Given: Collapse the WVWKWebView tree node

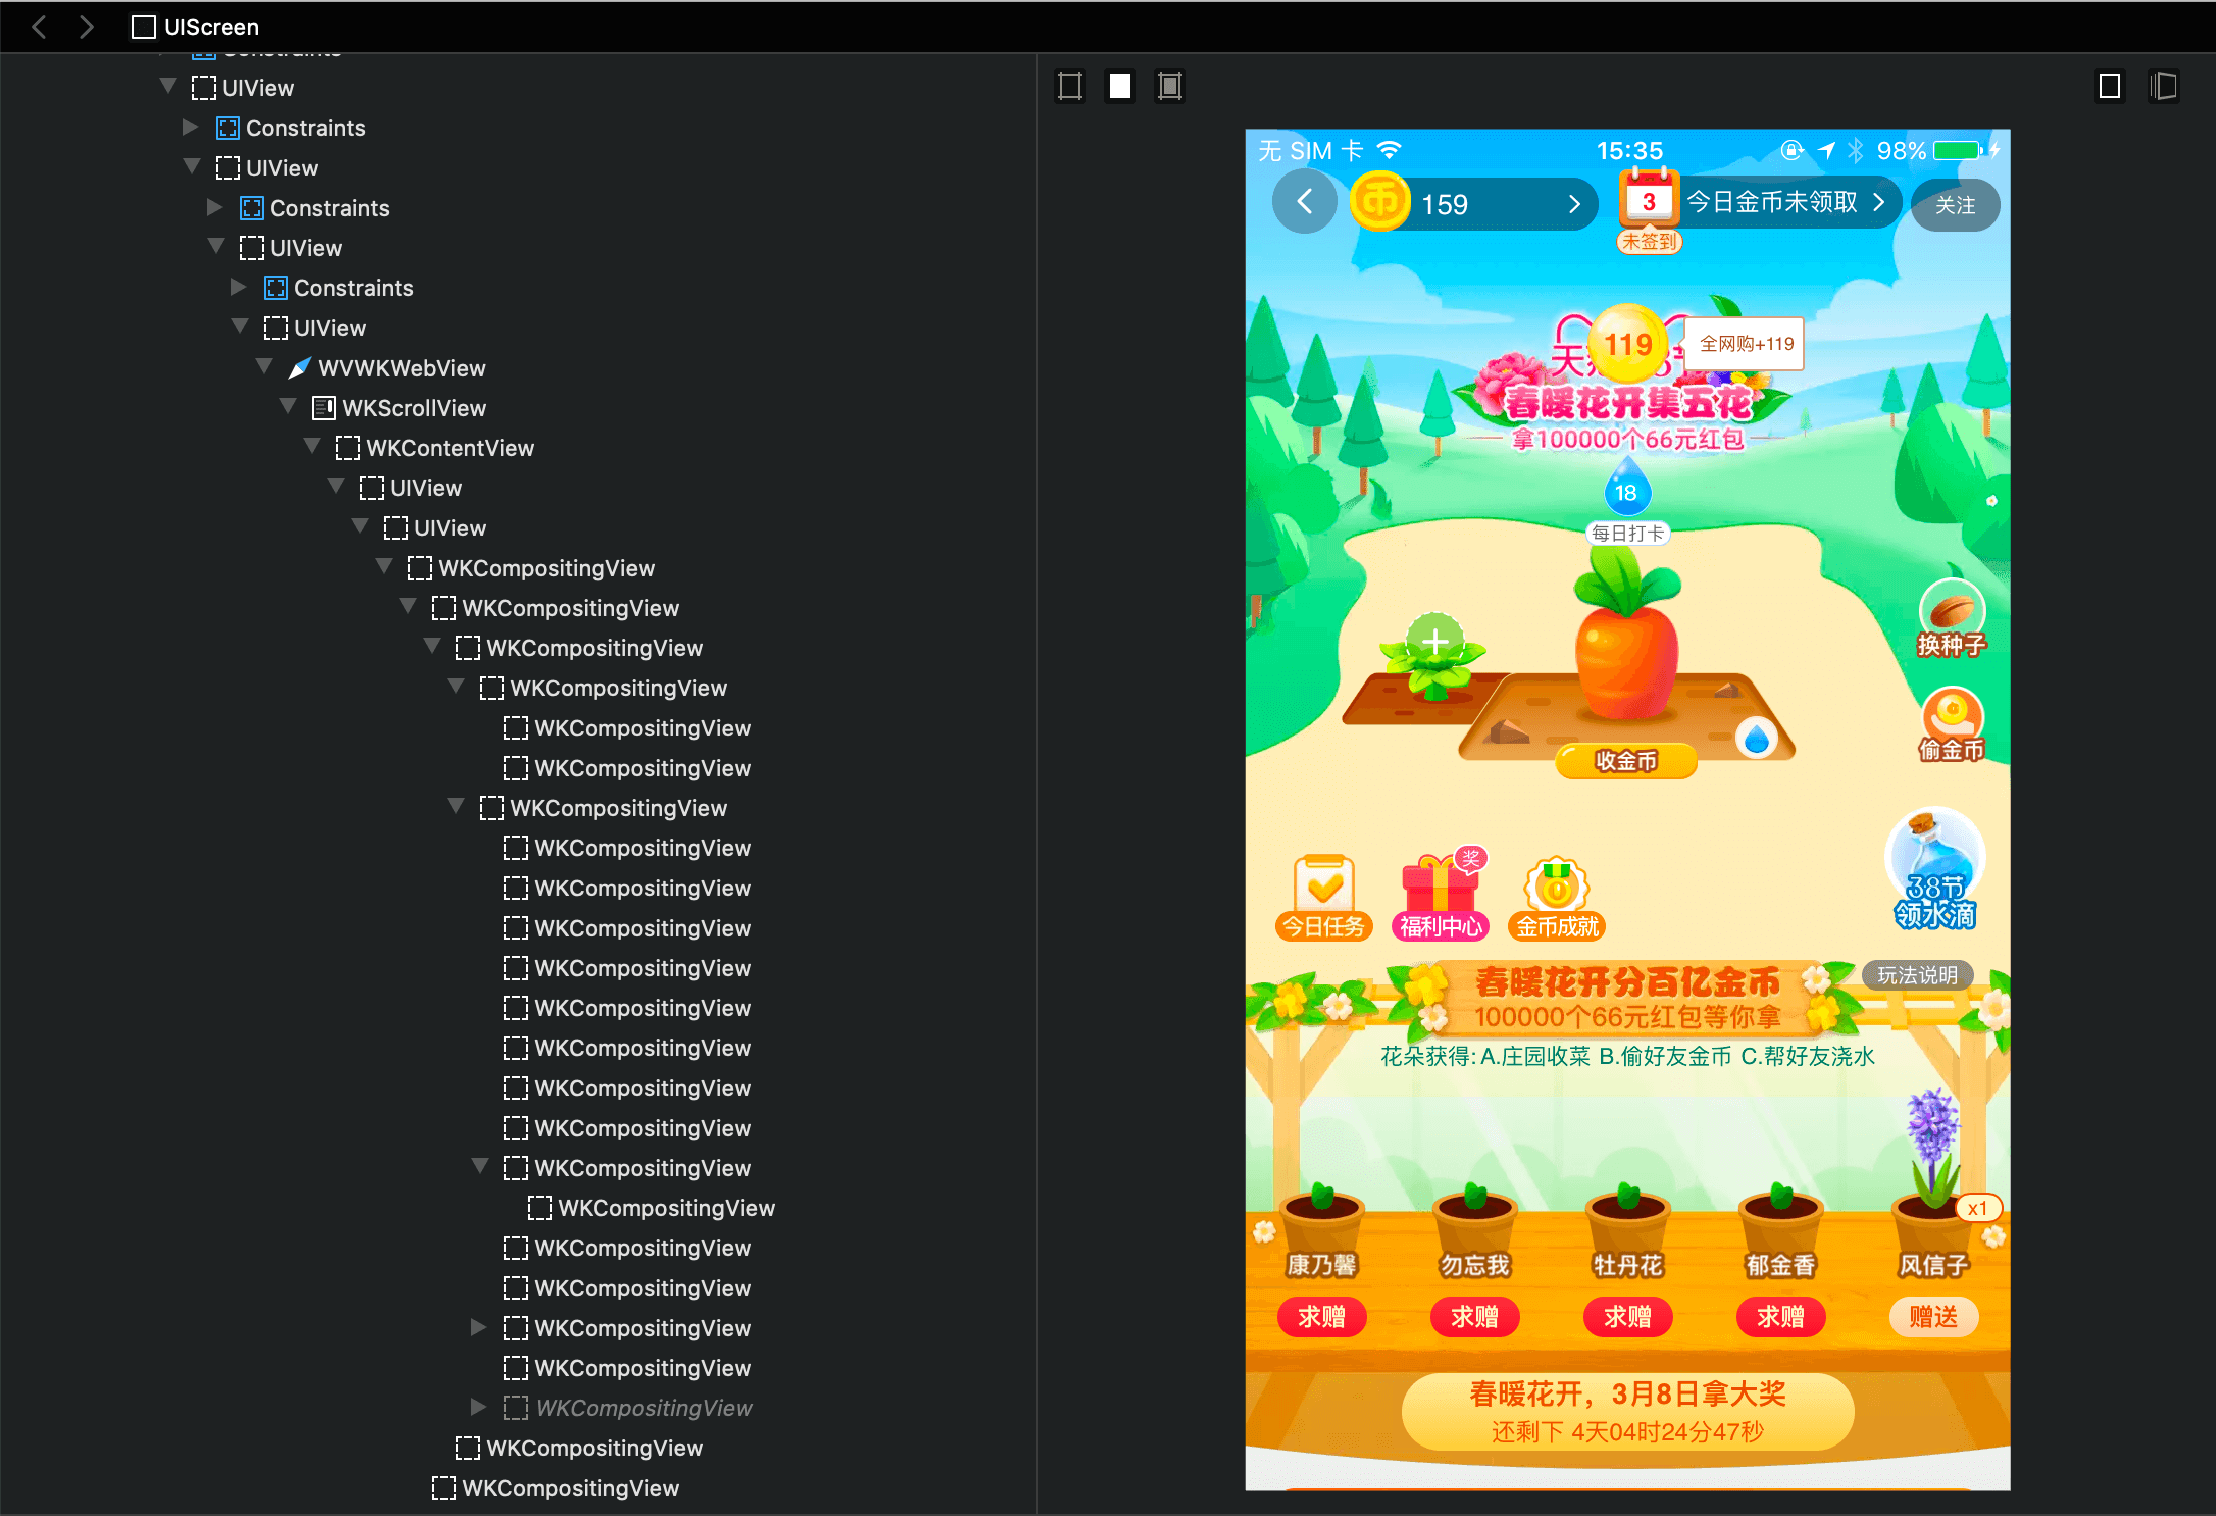Looking at the screenshot, I should pyautogui.click(x=264, y=367).
